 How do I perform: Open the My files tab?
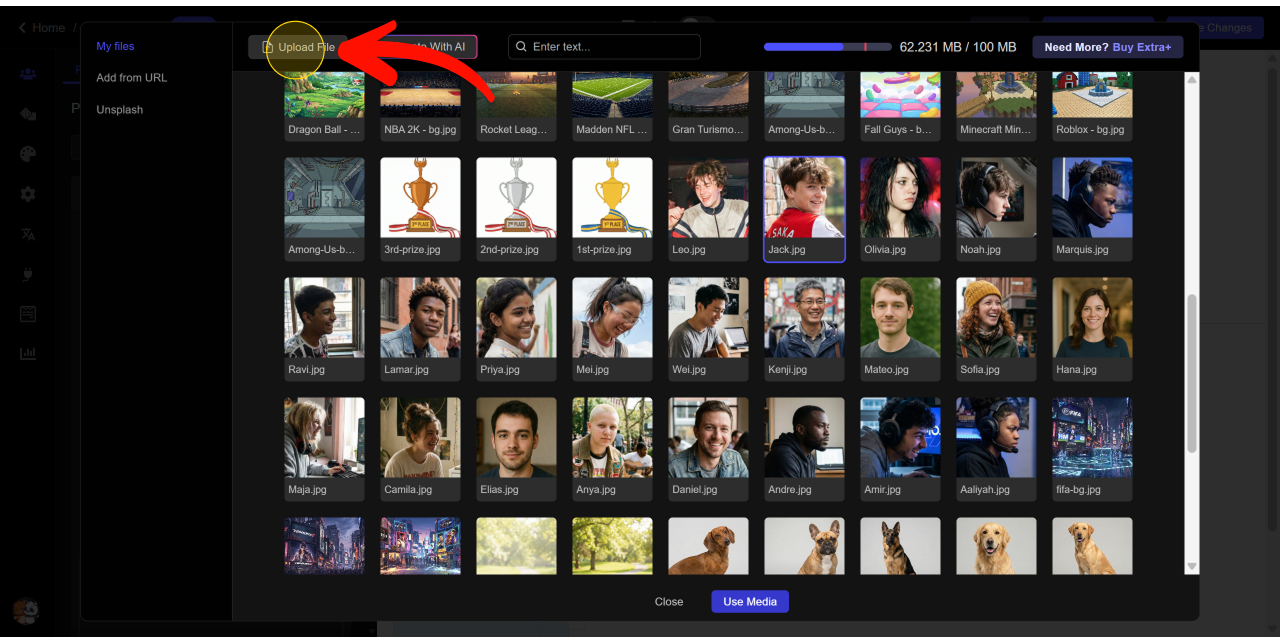click(x=115, y=46)
